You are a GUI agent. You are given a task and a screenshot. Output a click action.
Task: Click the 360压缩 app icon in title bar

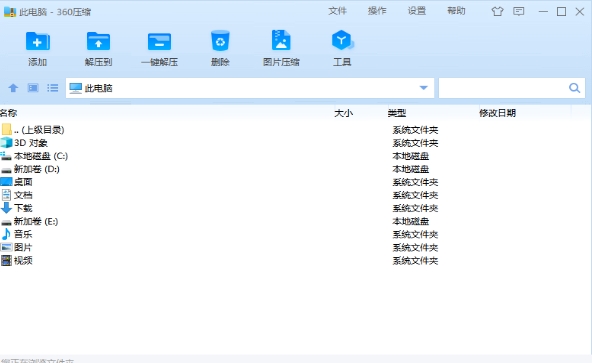(10, 12)
